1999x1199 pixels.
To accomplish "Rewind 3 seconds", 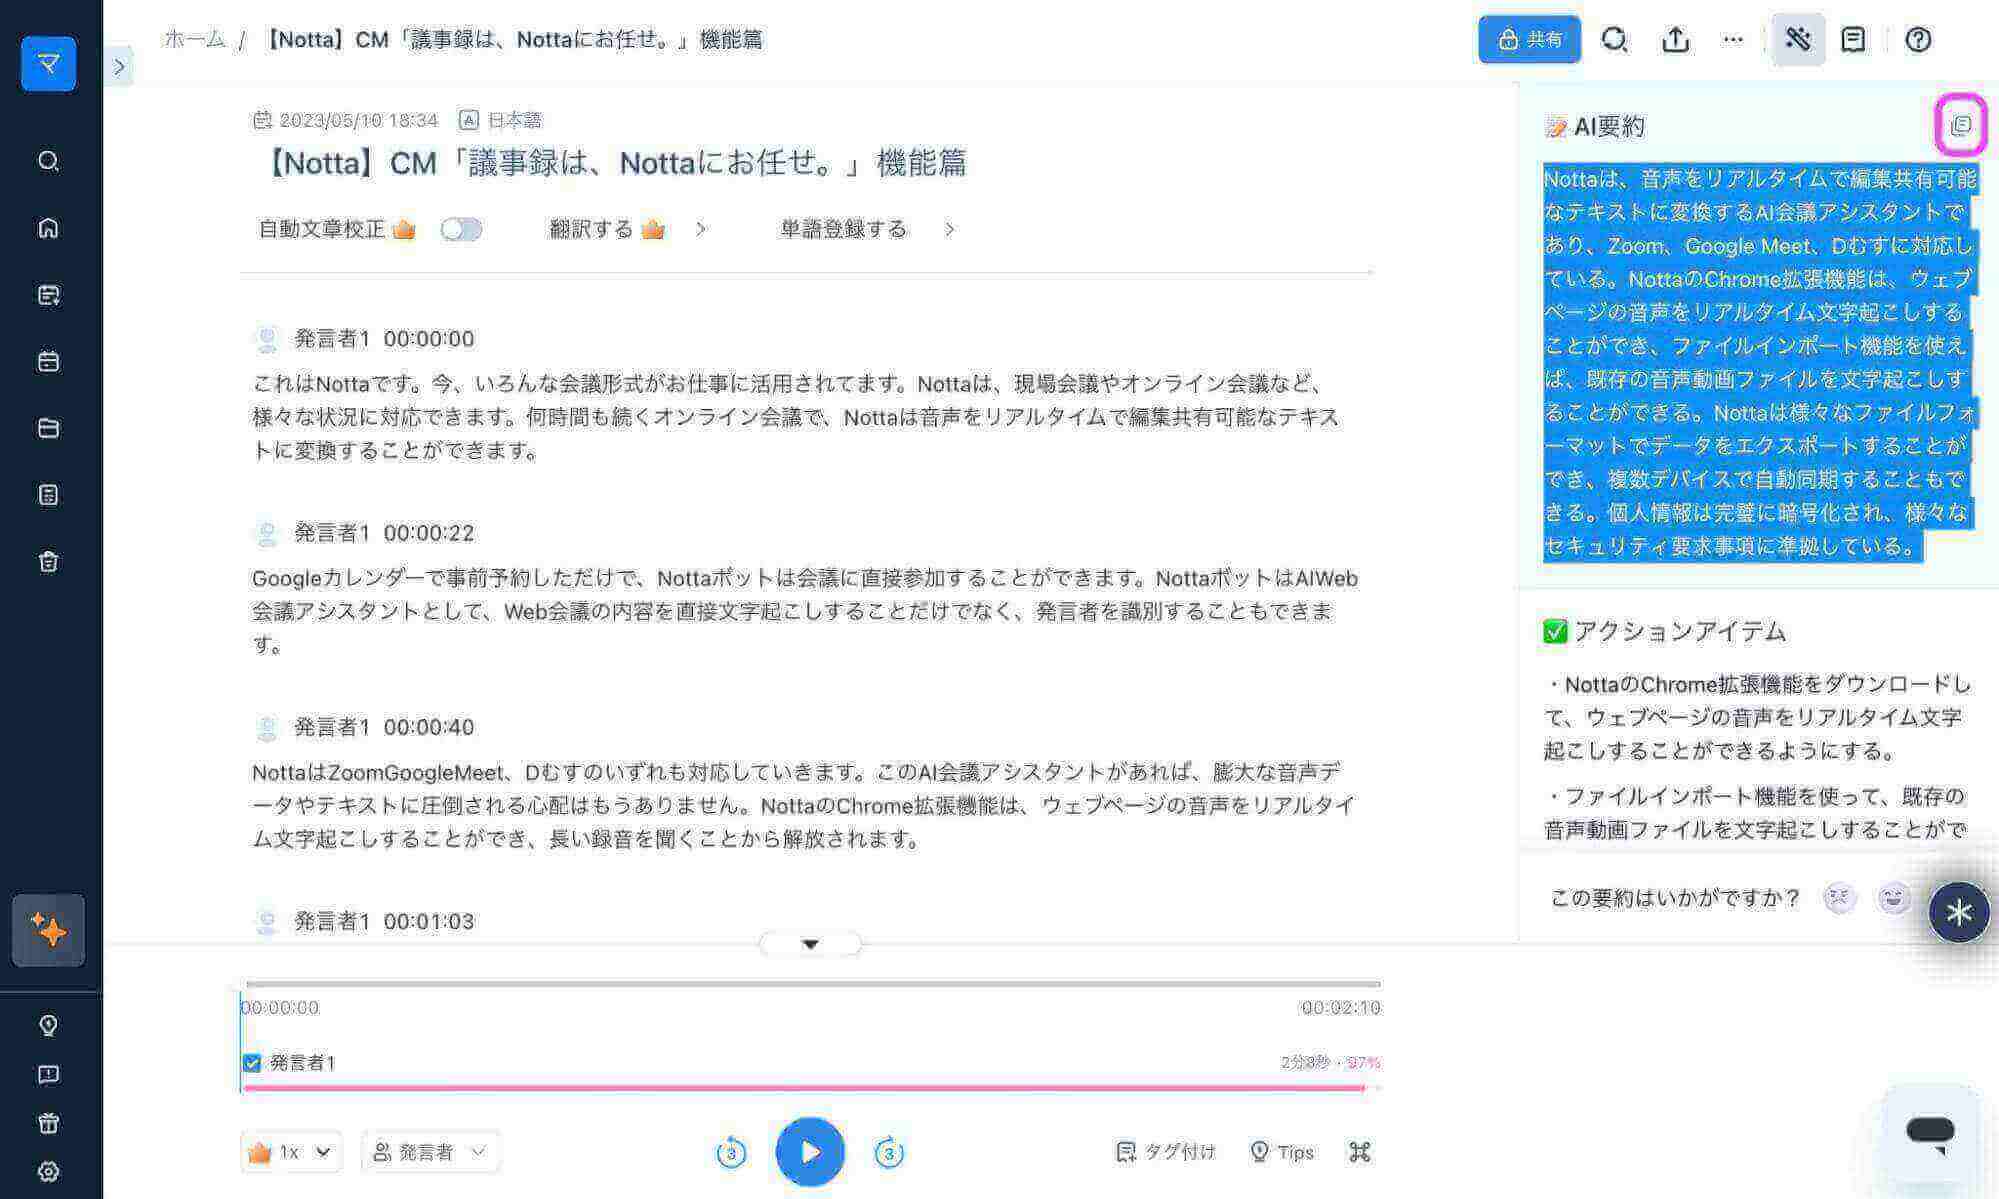I will click(731, 1152).
